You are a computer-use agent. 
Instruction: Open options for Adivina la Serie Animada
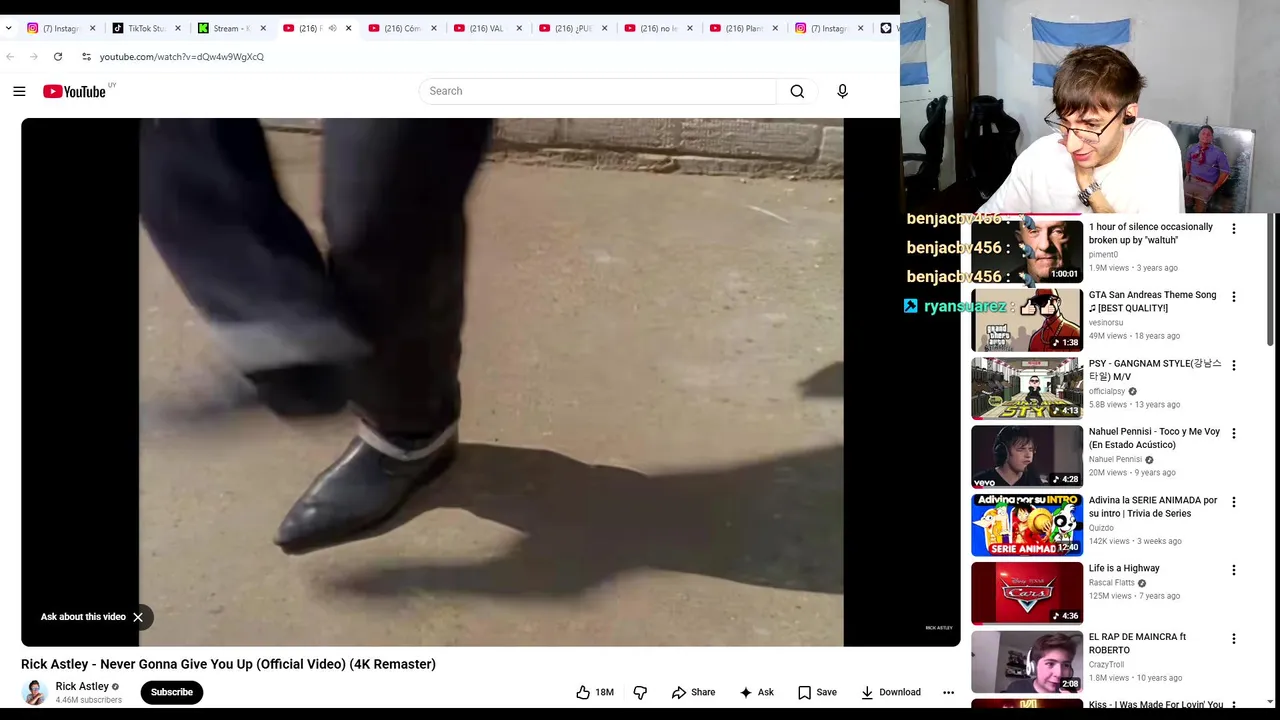click(x=1233, y=502)
